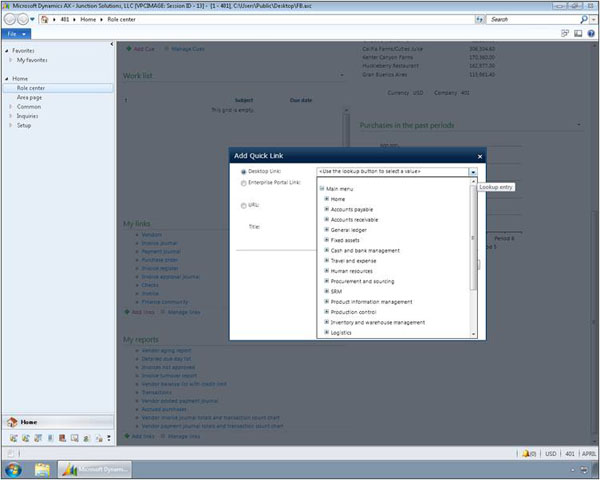Image resolution: width=600 pixels, height=480 pixels.
Task: Click USD currency in status bar
Action: coord(551,454)
